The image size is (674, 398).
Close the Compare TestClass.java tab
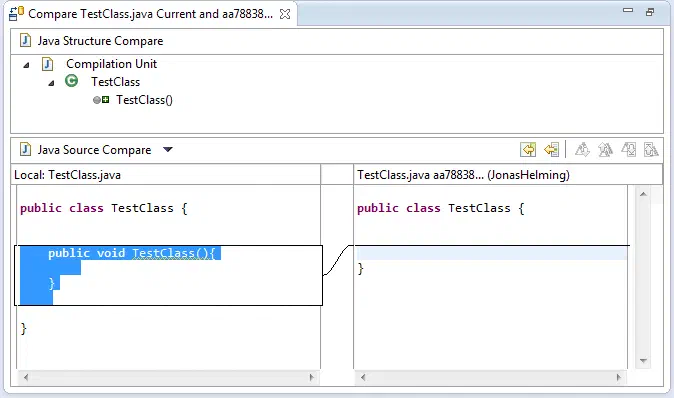(x=285, y=14)
